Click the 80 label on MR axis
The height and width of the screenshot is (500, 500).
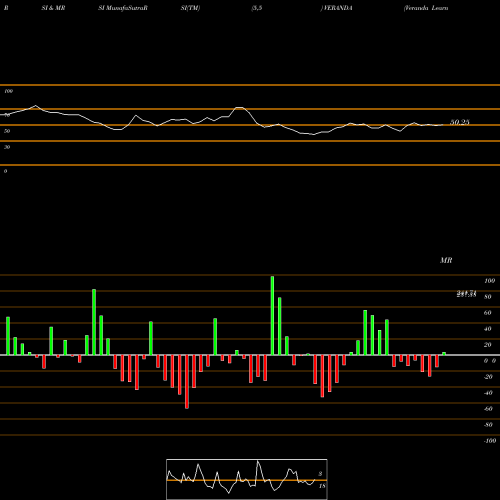click(487, 297)
